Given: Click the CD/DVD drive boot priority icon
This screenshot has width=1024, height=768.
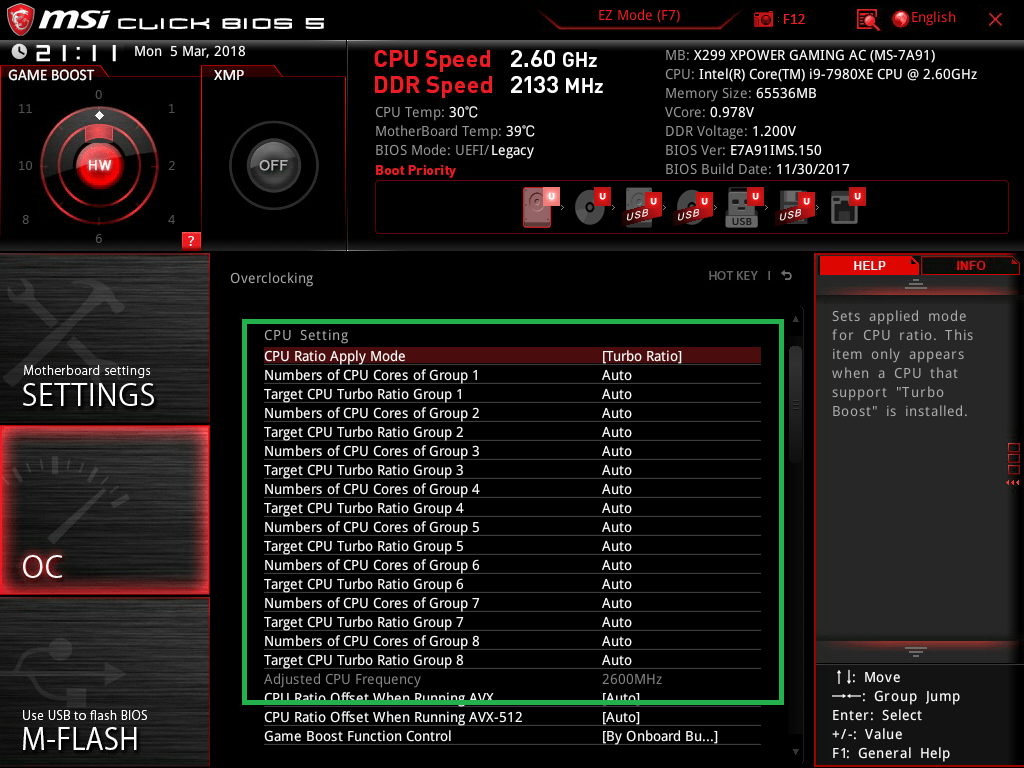Looking at the screenshot, I should coord(592,207).
